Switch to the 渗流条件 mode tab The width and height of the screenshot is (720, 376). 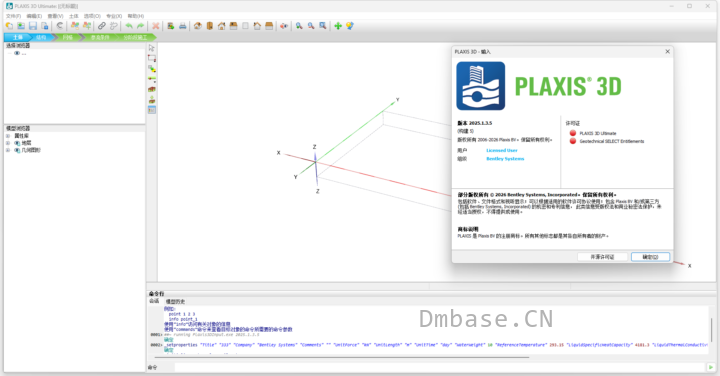point(100,37)
